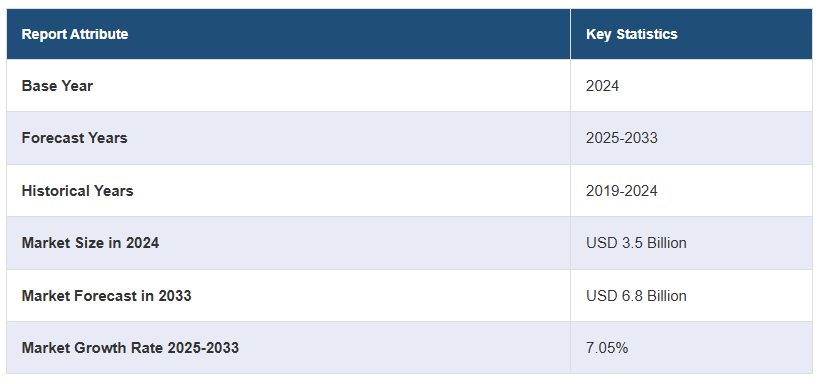Select Market Forecast in 2033 label
This screenshot has width=824, height=384.
(x=106, y=296)
